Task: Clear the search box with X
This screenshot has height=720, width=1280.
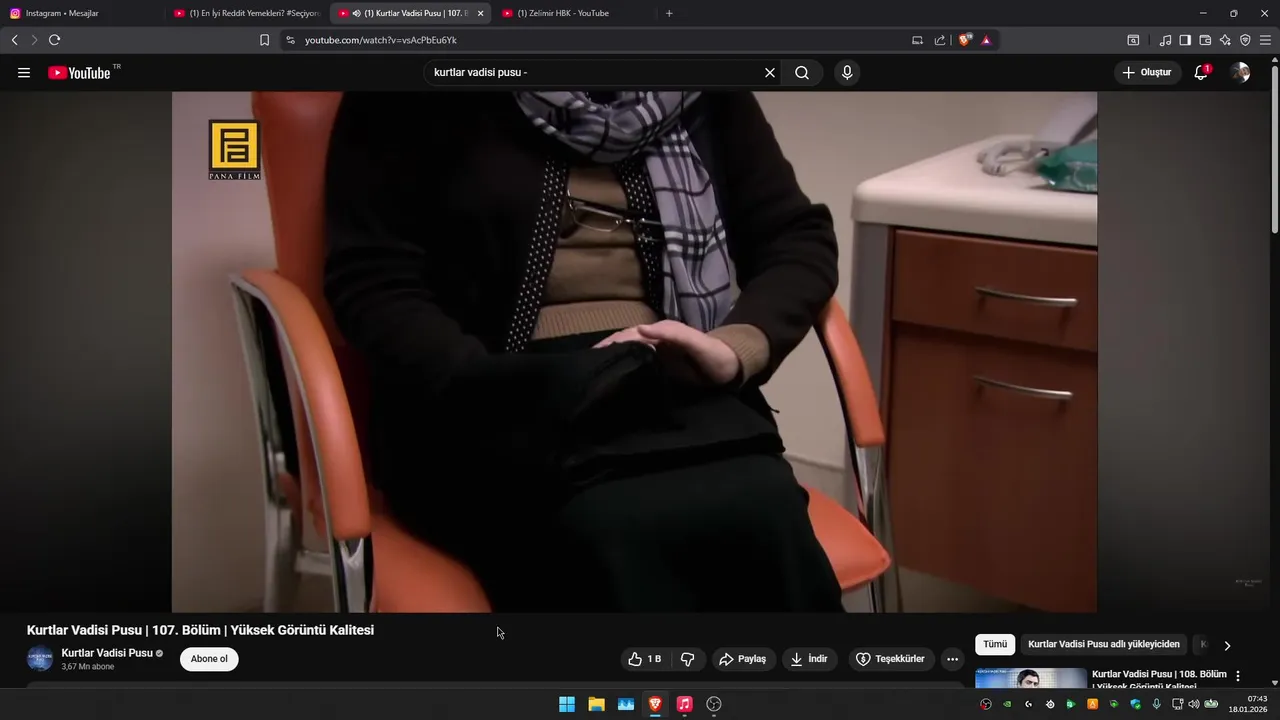Action: [x=770, y=73]
